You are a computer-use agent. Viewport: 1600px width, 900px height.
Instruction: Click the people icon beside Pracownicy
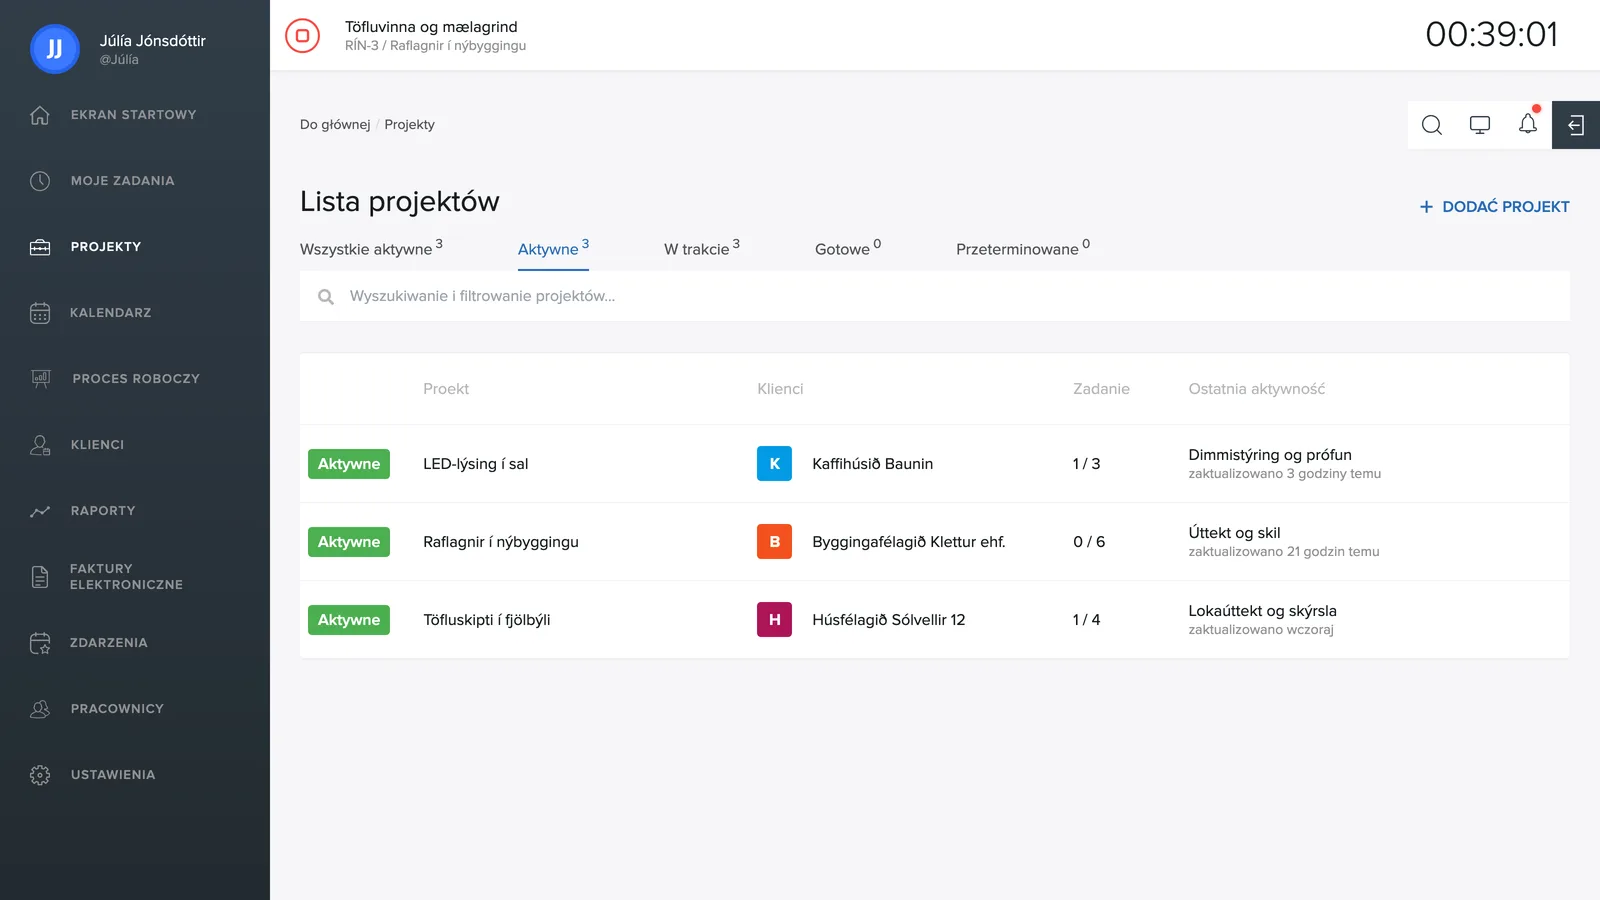coord(40,709)
